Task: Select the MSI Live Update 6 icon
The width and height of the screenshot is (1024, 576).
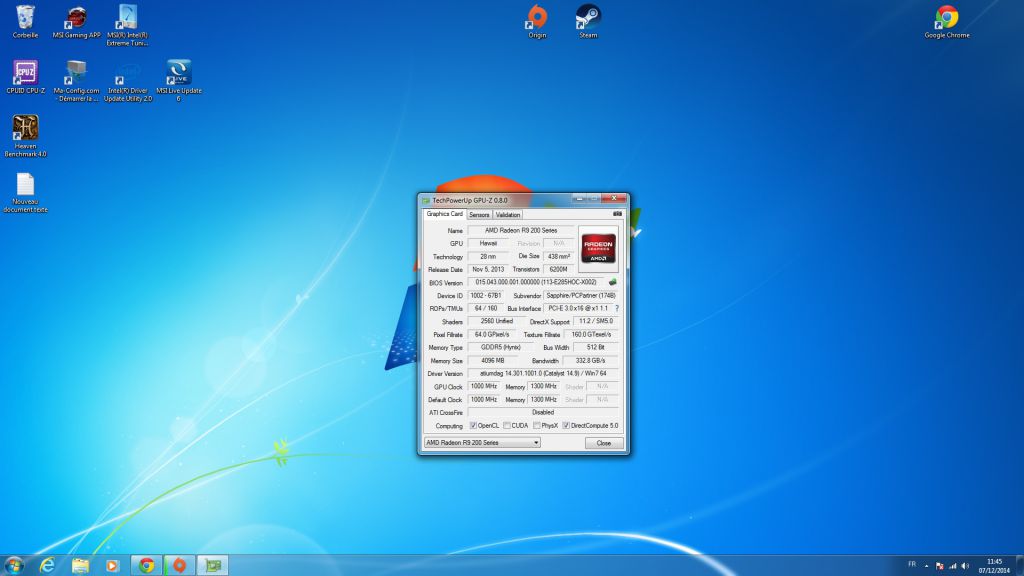Action: coord(178,81)
